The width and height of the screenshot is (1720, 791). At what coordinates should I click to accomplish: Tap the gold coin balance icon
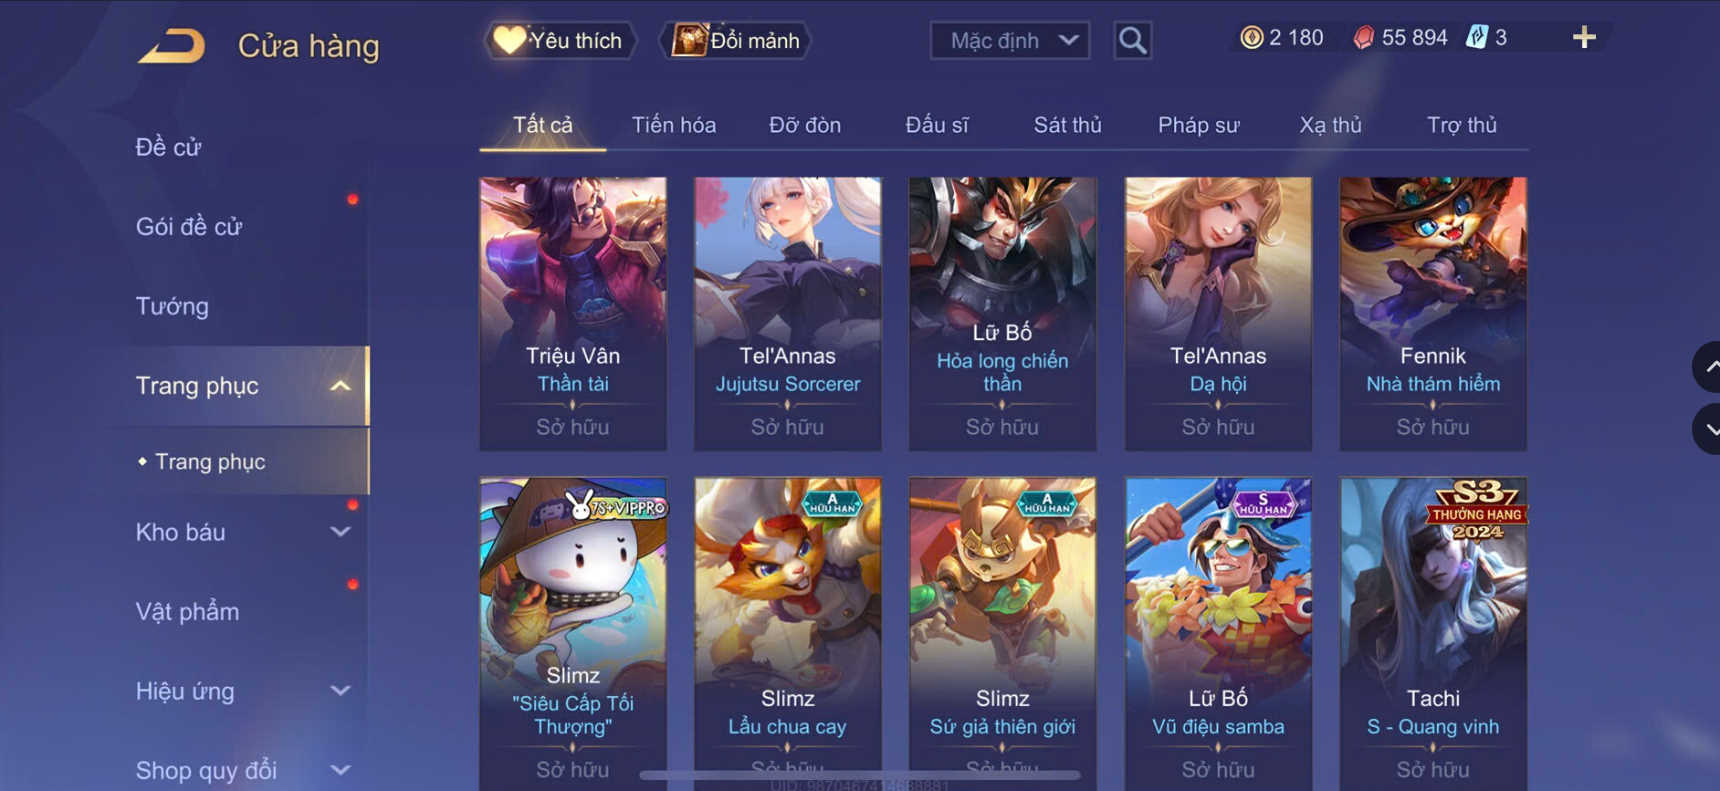[x=1251, y=38]
